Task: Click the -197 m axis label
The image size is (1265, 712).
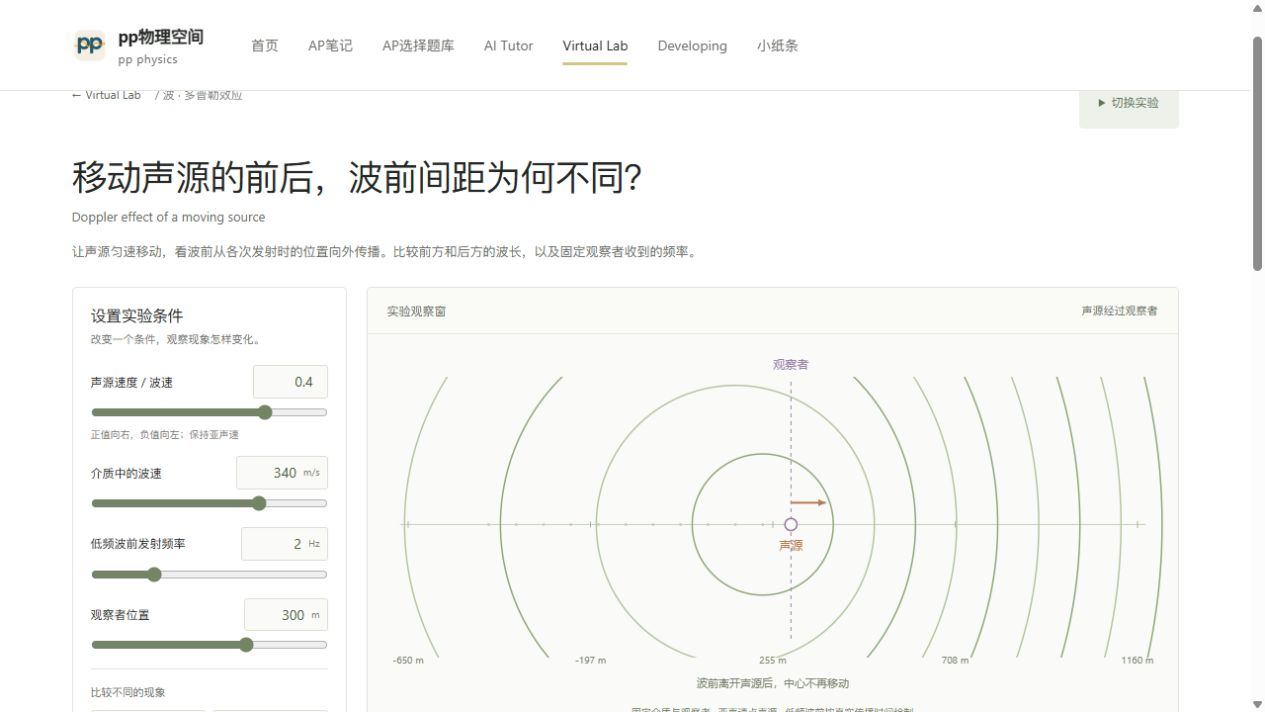Action: (590, 660)
